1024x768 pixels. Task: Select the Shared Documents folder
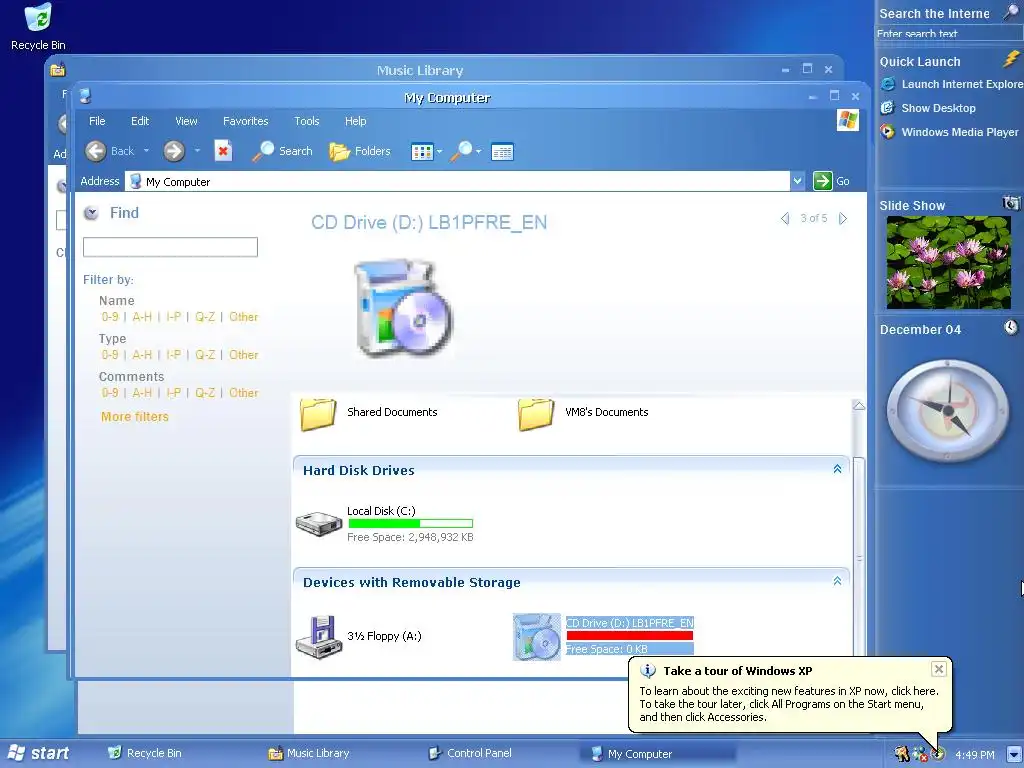(x=369, y=413)
